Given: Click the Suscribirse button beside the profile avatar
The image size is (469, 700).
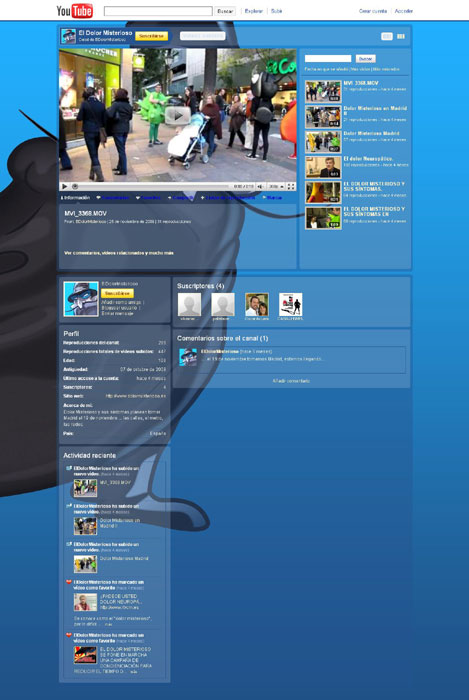Looking at the screenshot, I should coord(117,293).
